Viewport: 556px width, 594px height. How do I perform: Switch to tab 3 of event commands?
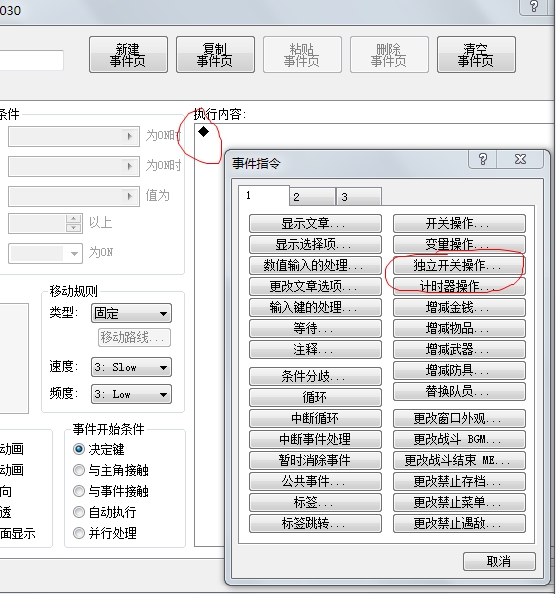359,197
